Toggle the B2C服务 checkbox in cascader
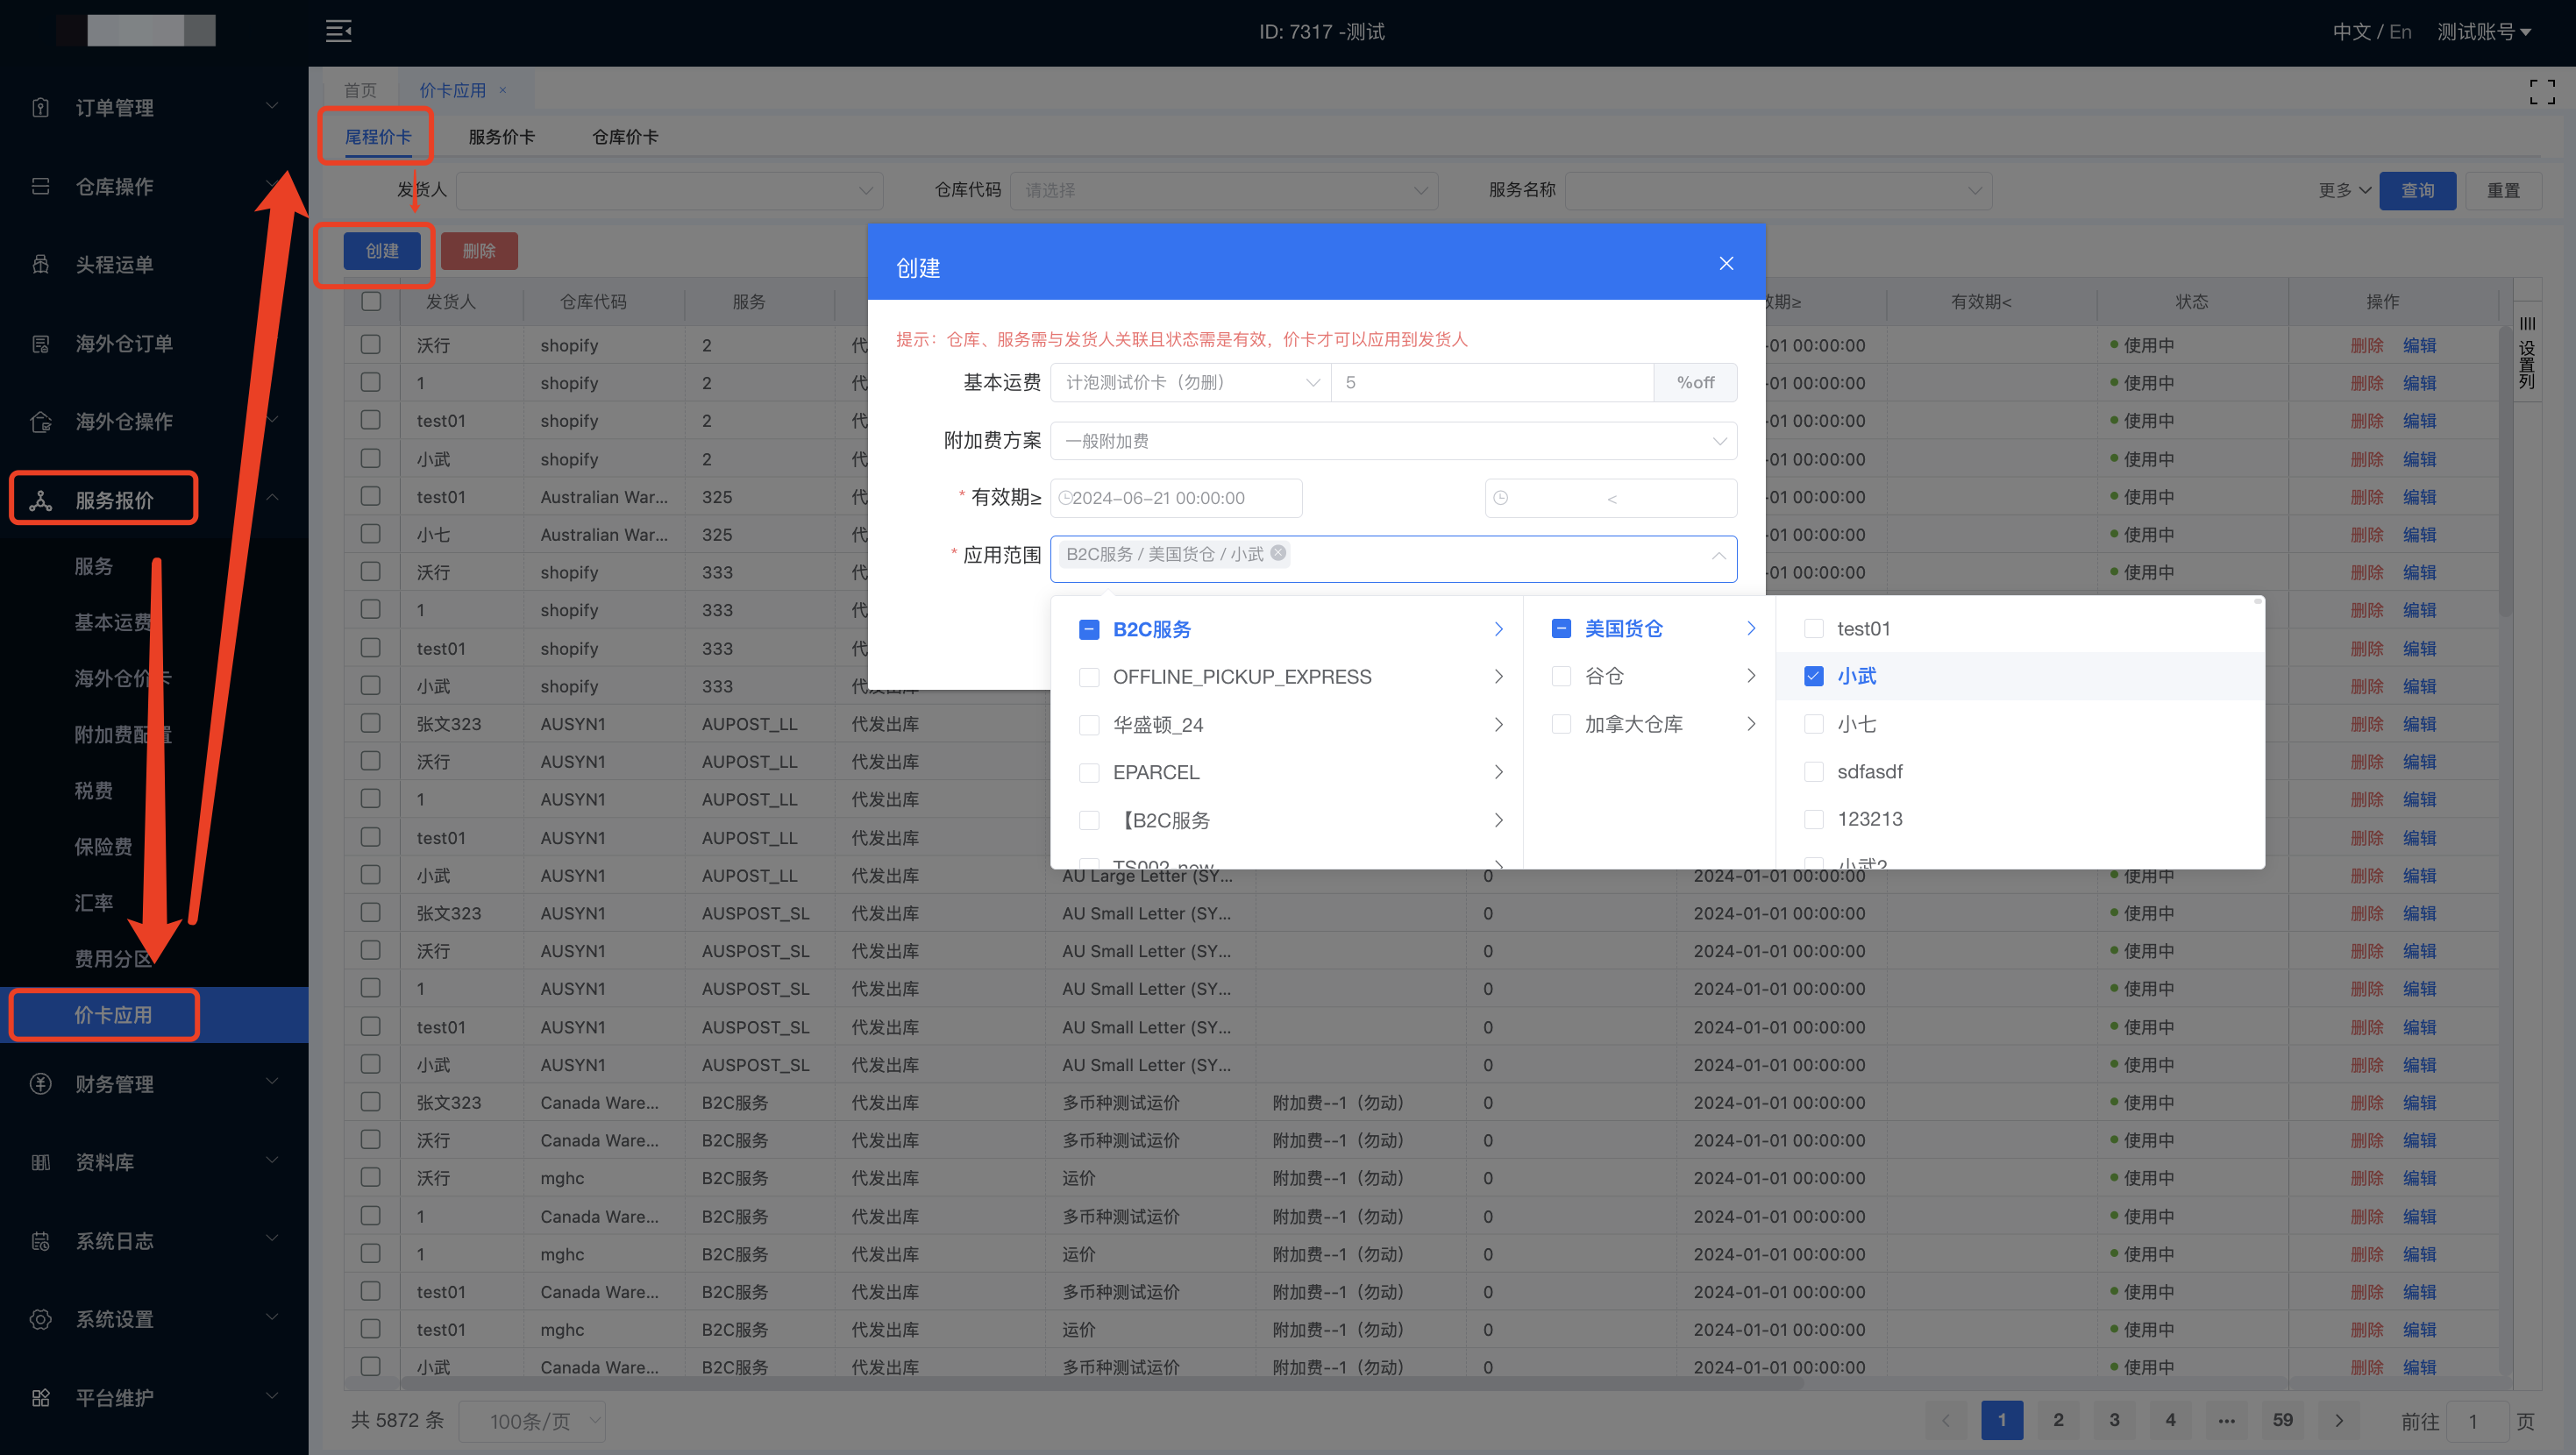 (x=1089, y=629)
